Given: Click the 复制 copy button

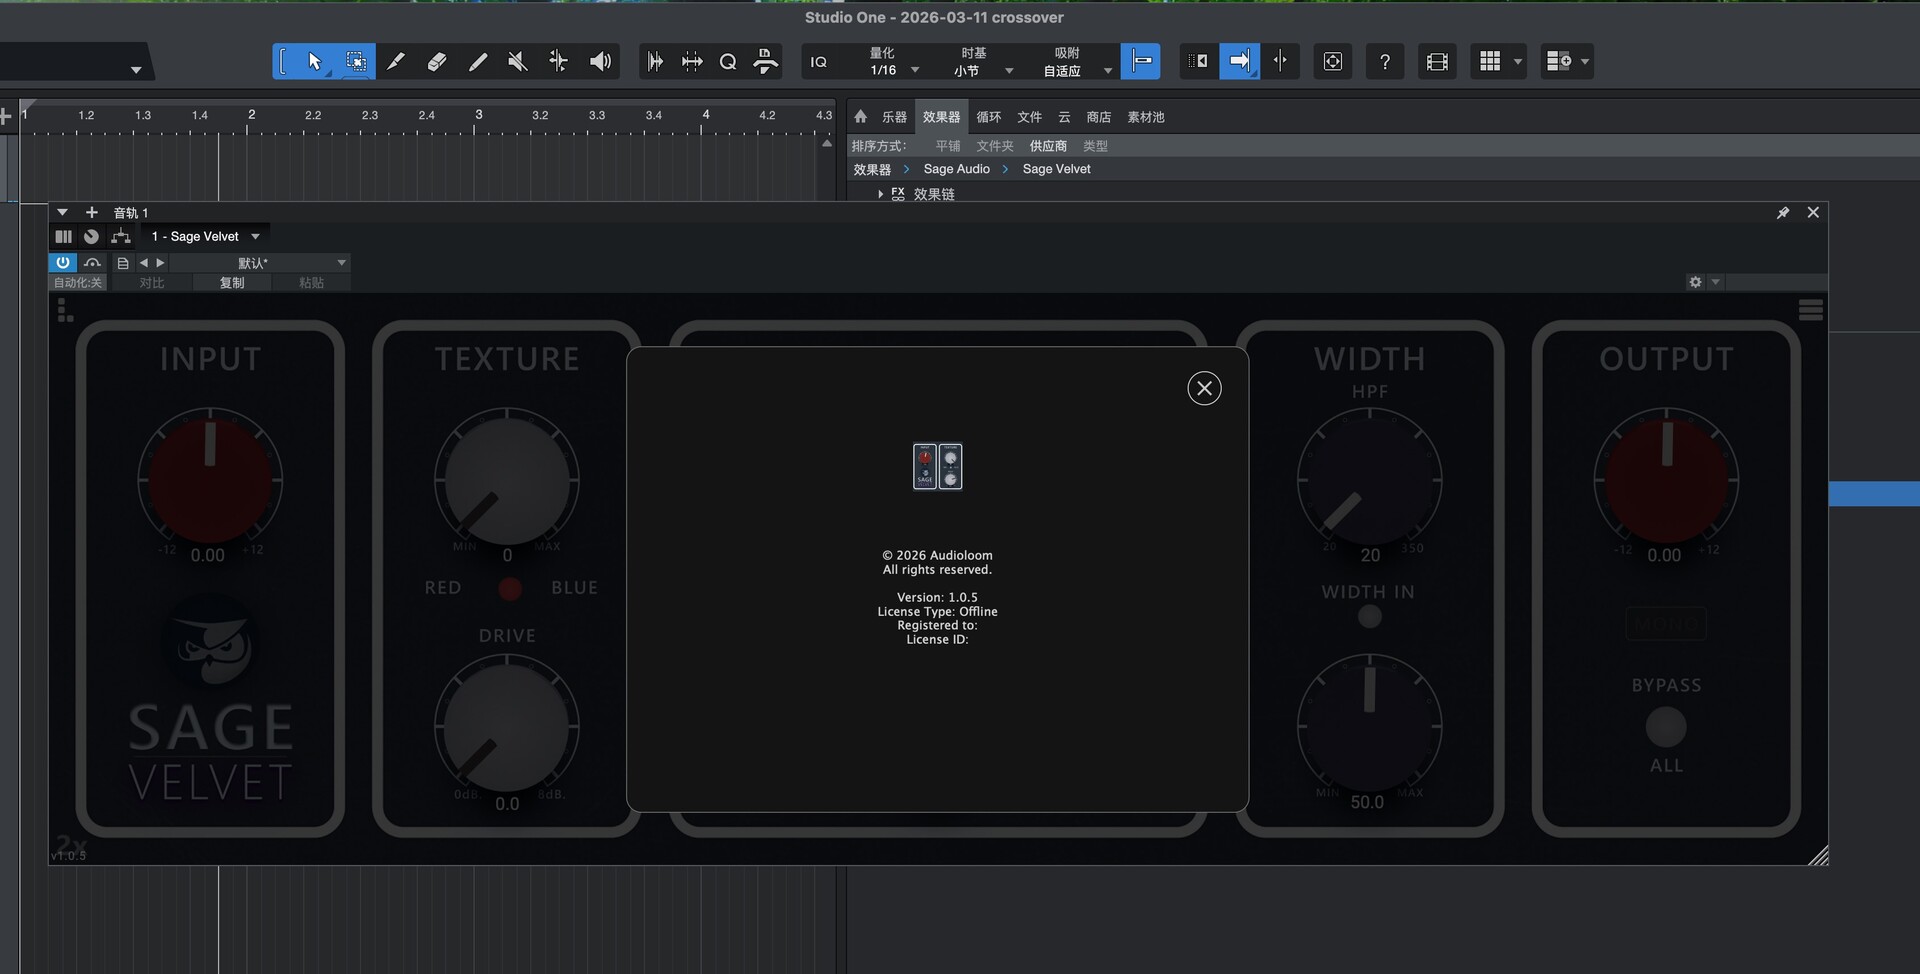Looking at the screenshot, I should [232, 283].
